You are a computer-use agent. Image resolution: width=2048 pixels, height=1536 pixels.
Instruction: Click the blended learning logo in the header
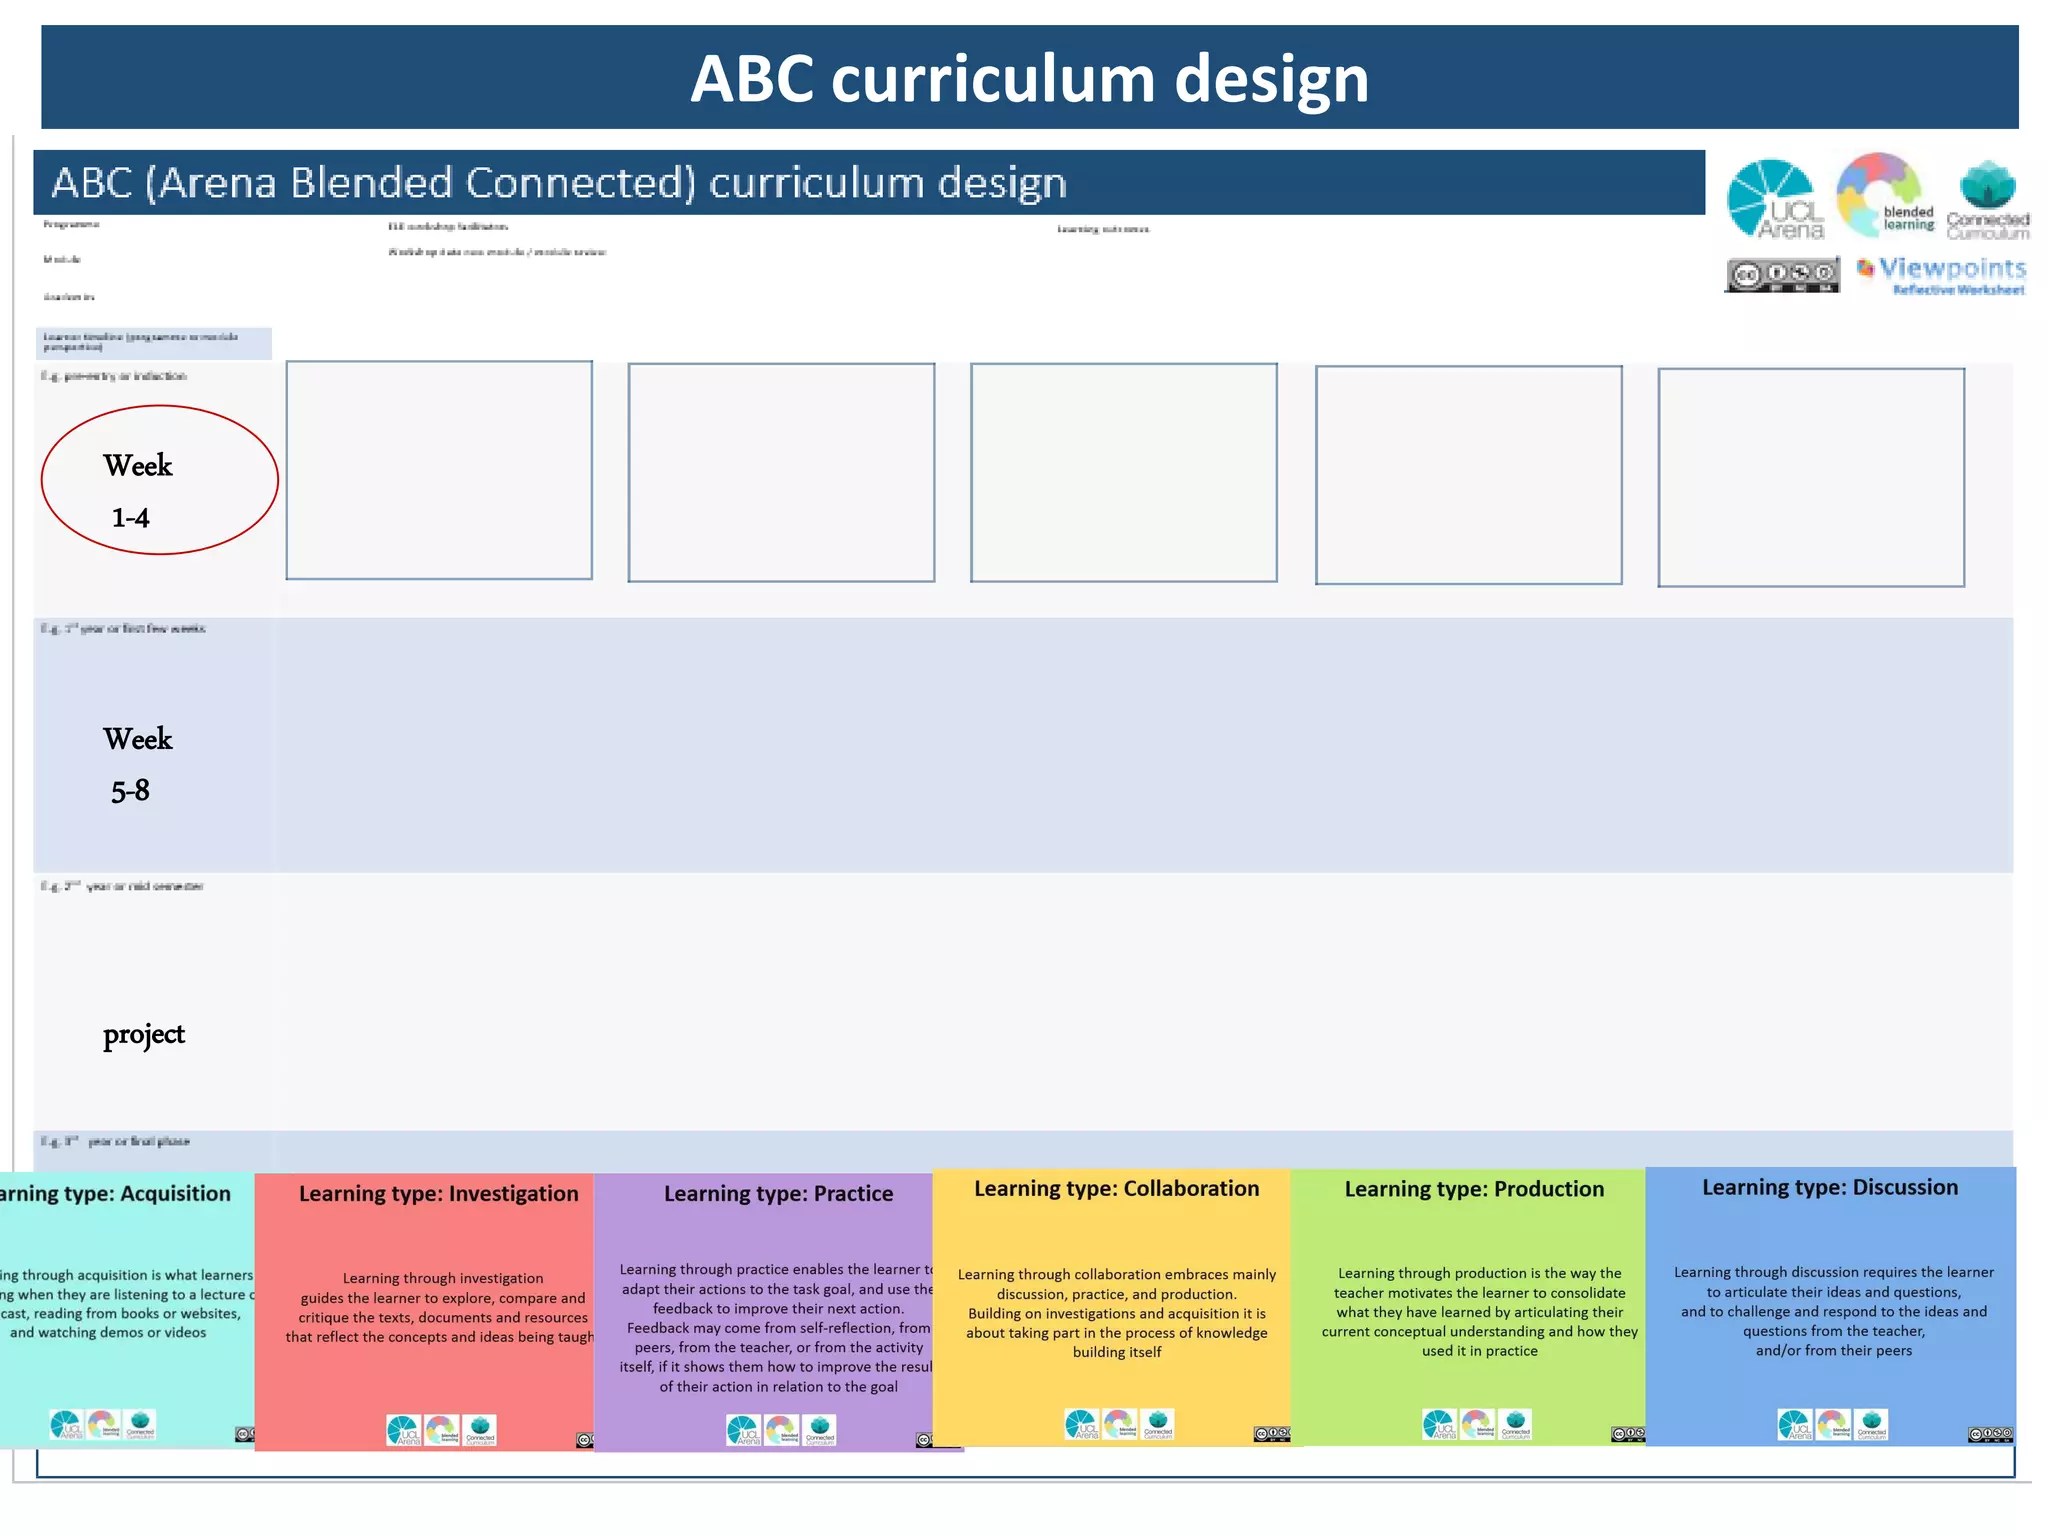1884,195
